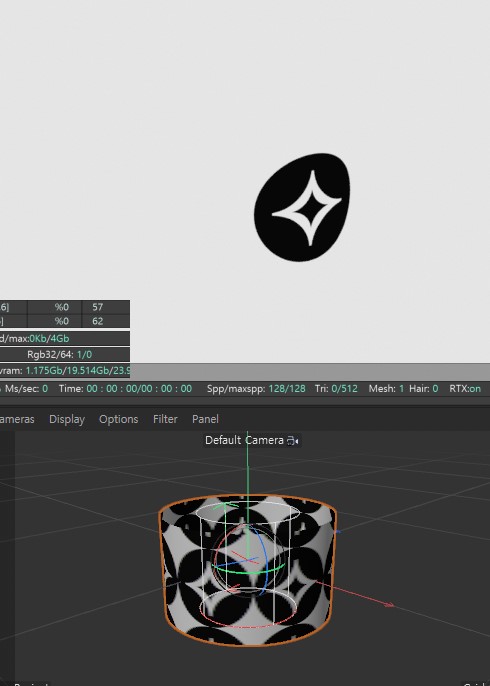Click the red X-axis arrow handle

coord(388,604)
